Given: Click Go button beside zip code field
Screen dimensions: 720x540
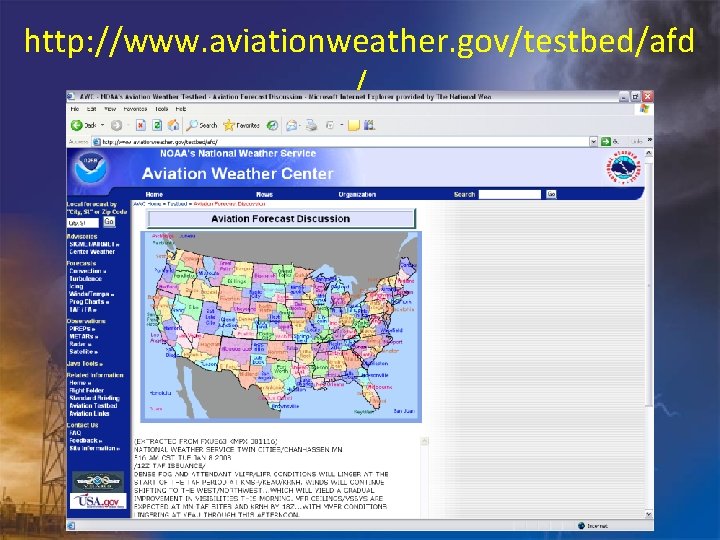Looking at the screenshot, I should (109, 222).
